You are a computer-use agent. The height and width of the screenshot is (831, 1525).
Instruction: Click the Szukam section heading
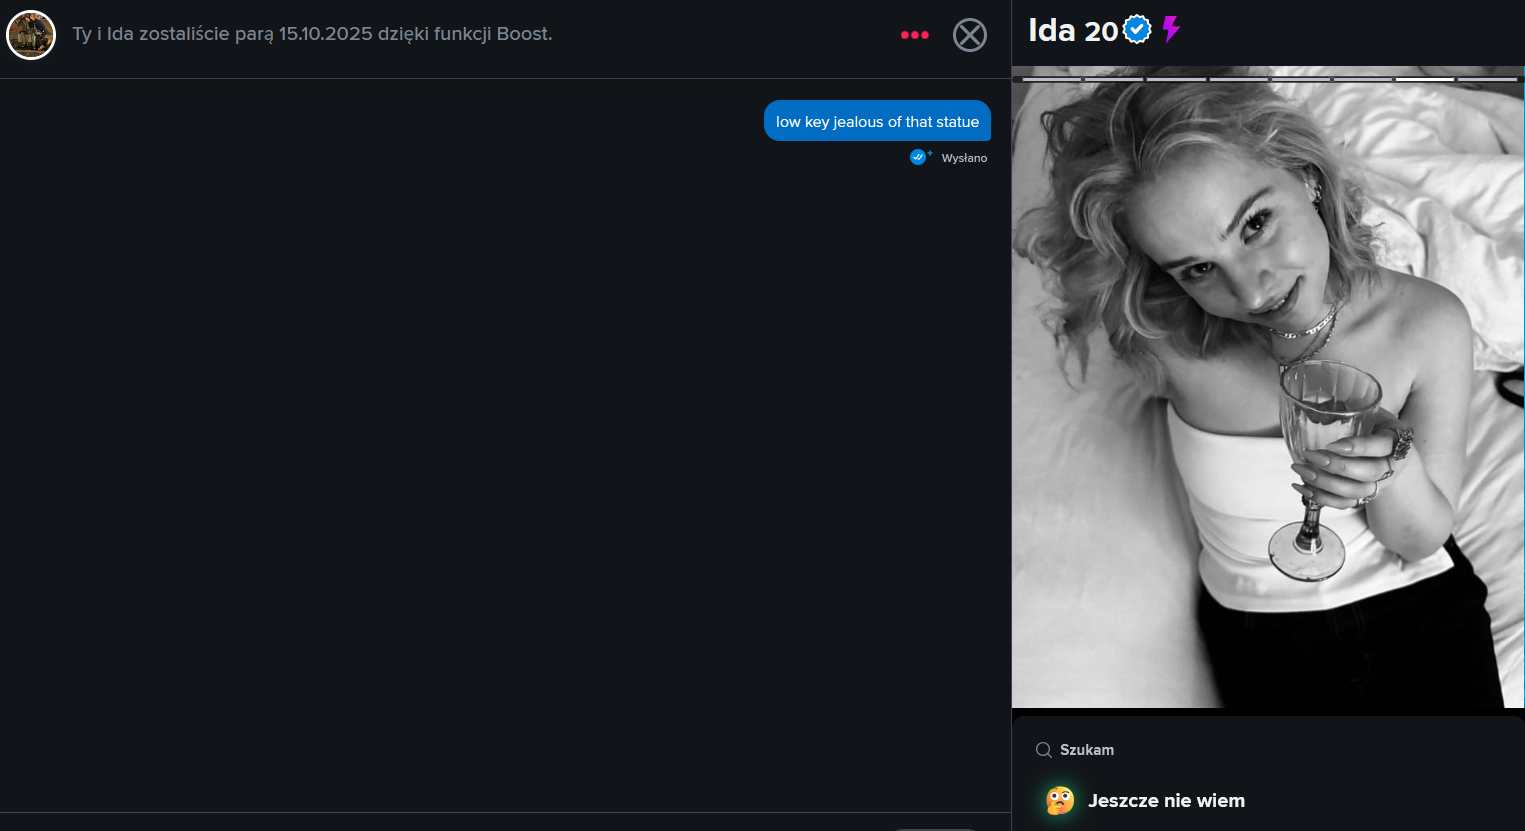point(1087,750)
